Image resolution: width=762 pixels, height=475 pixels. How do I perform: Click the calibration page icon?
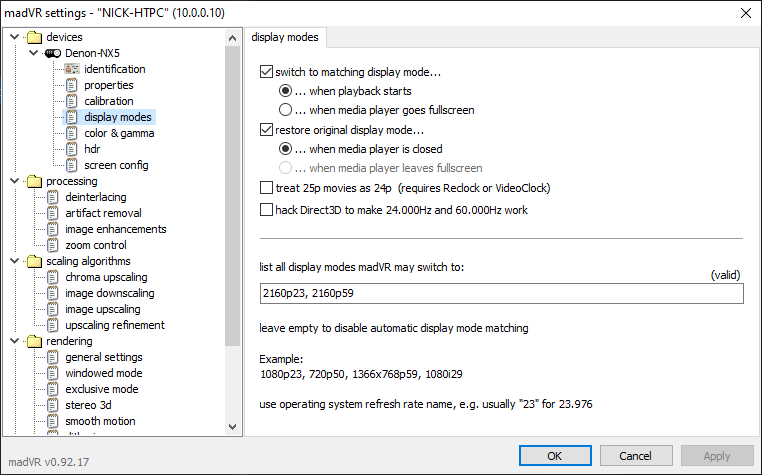71,101
